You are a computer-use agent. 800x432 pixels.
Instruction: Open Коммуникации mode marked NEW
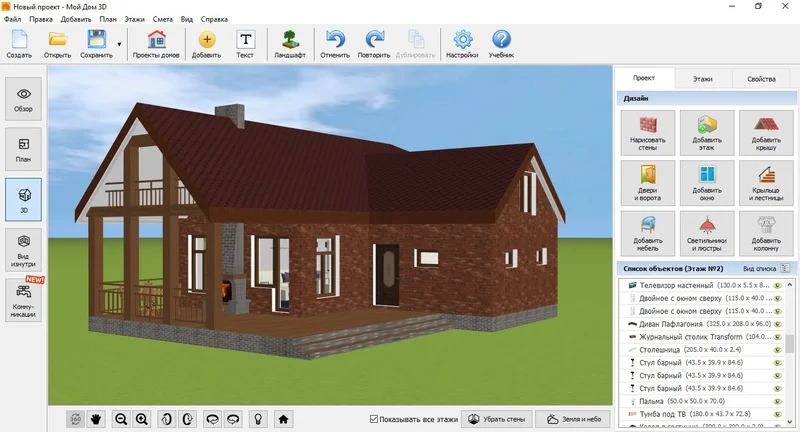23,300
